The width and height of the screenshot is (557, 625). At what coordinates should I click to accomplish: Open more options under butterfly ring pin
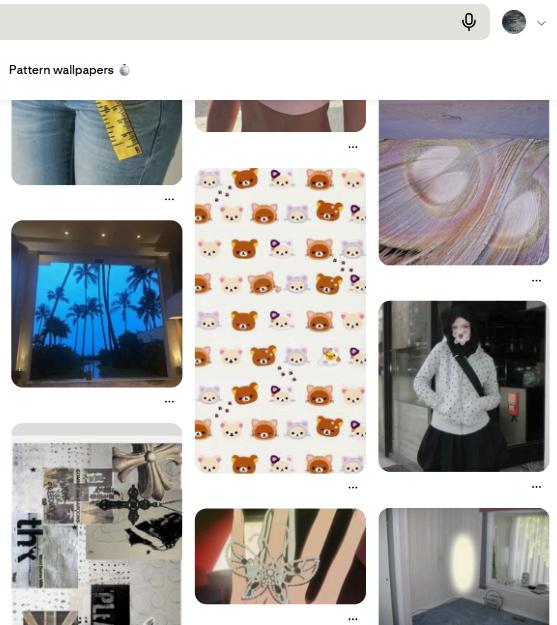[352, 619]
